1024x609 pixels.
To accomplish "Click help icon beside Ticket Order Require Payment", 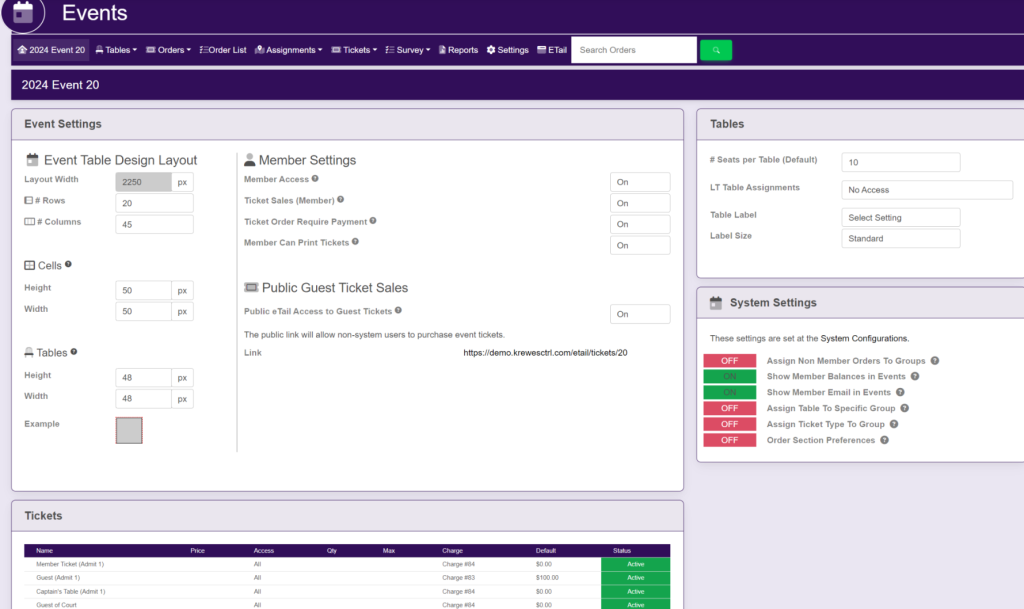I will (x=373, y=221).
